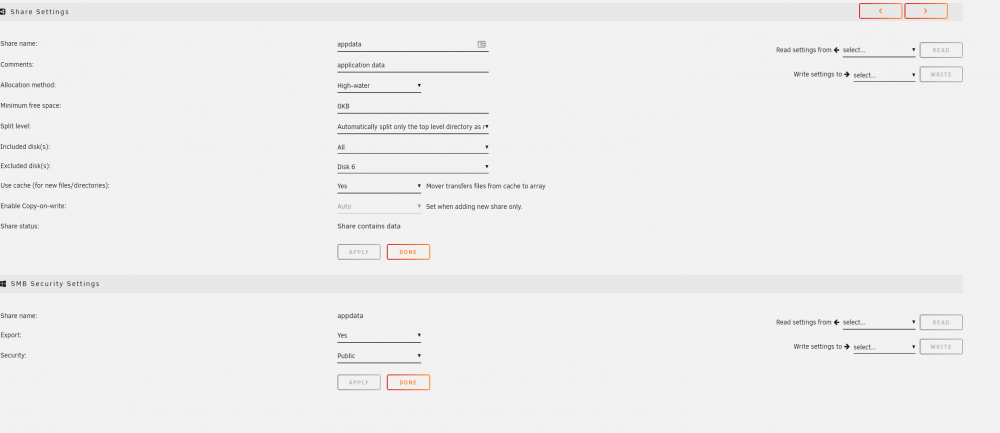Click the 'Use cache (for new files/directories)' label
The image size is (1000, 433).
(55, 186)
